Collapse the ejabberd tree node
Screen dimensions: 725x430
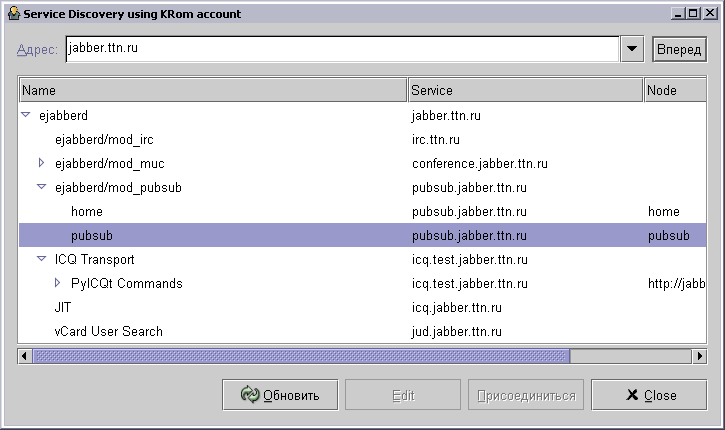[26, 116]
